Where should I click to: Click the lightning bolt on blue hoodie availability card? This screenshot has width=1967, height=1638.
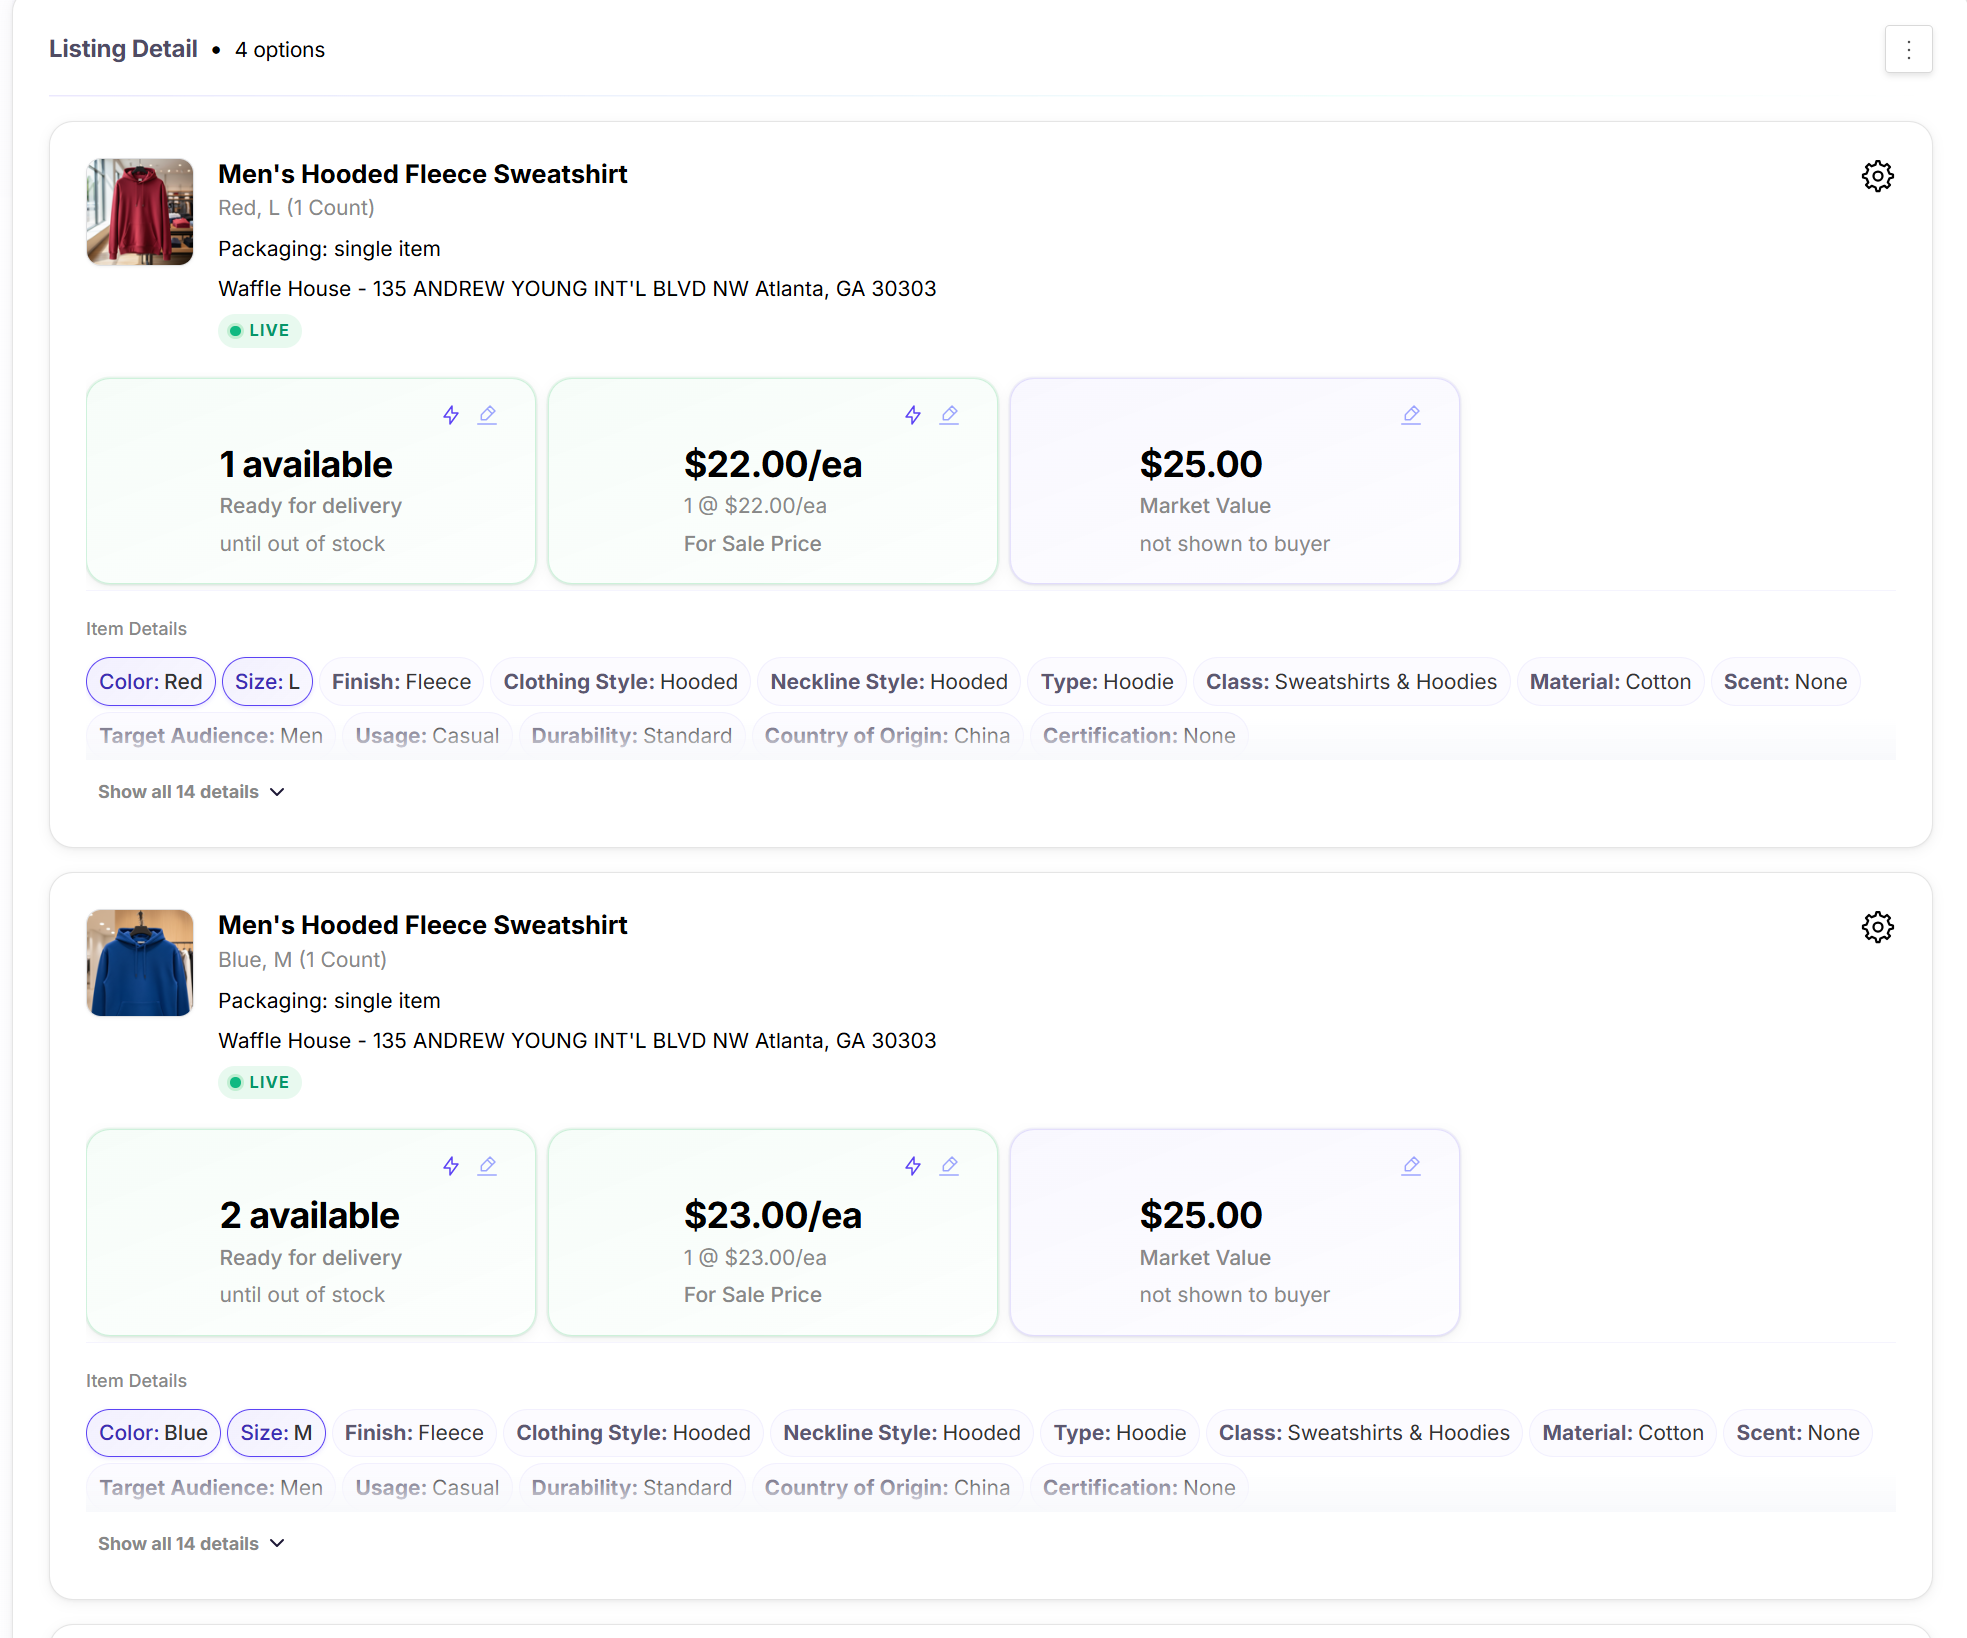[x=450, y=1165]
